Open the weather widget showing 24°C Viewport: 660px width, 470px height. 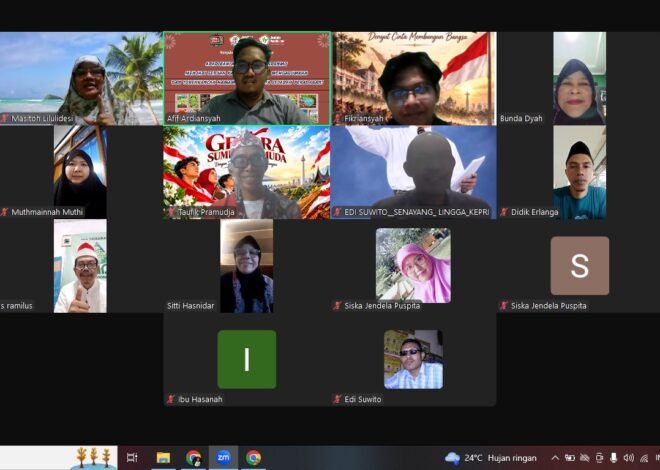491,458
